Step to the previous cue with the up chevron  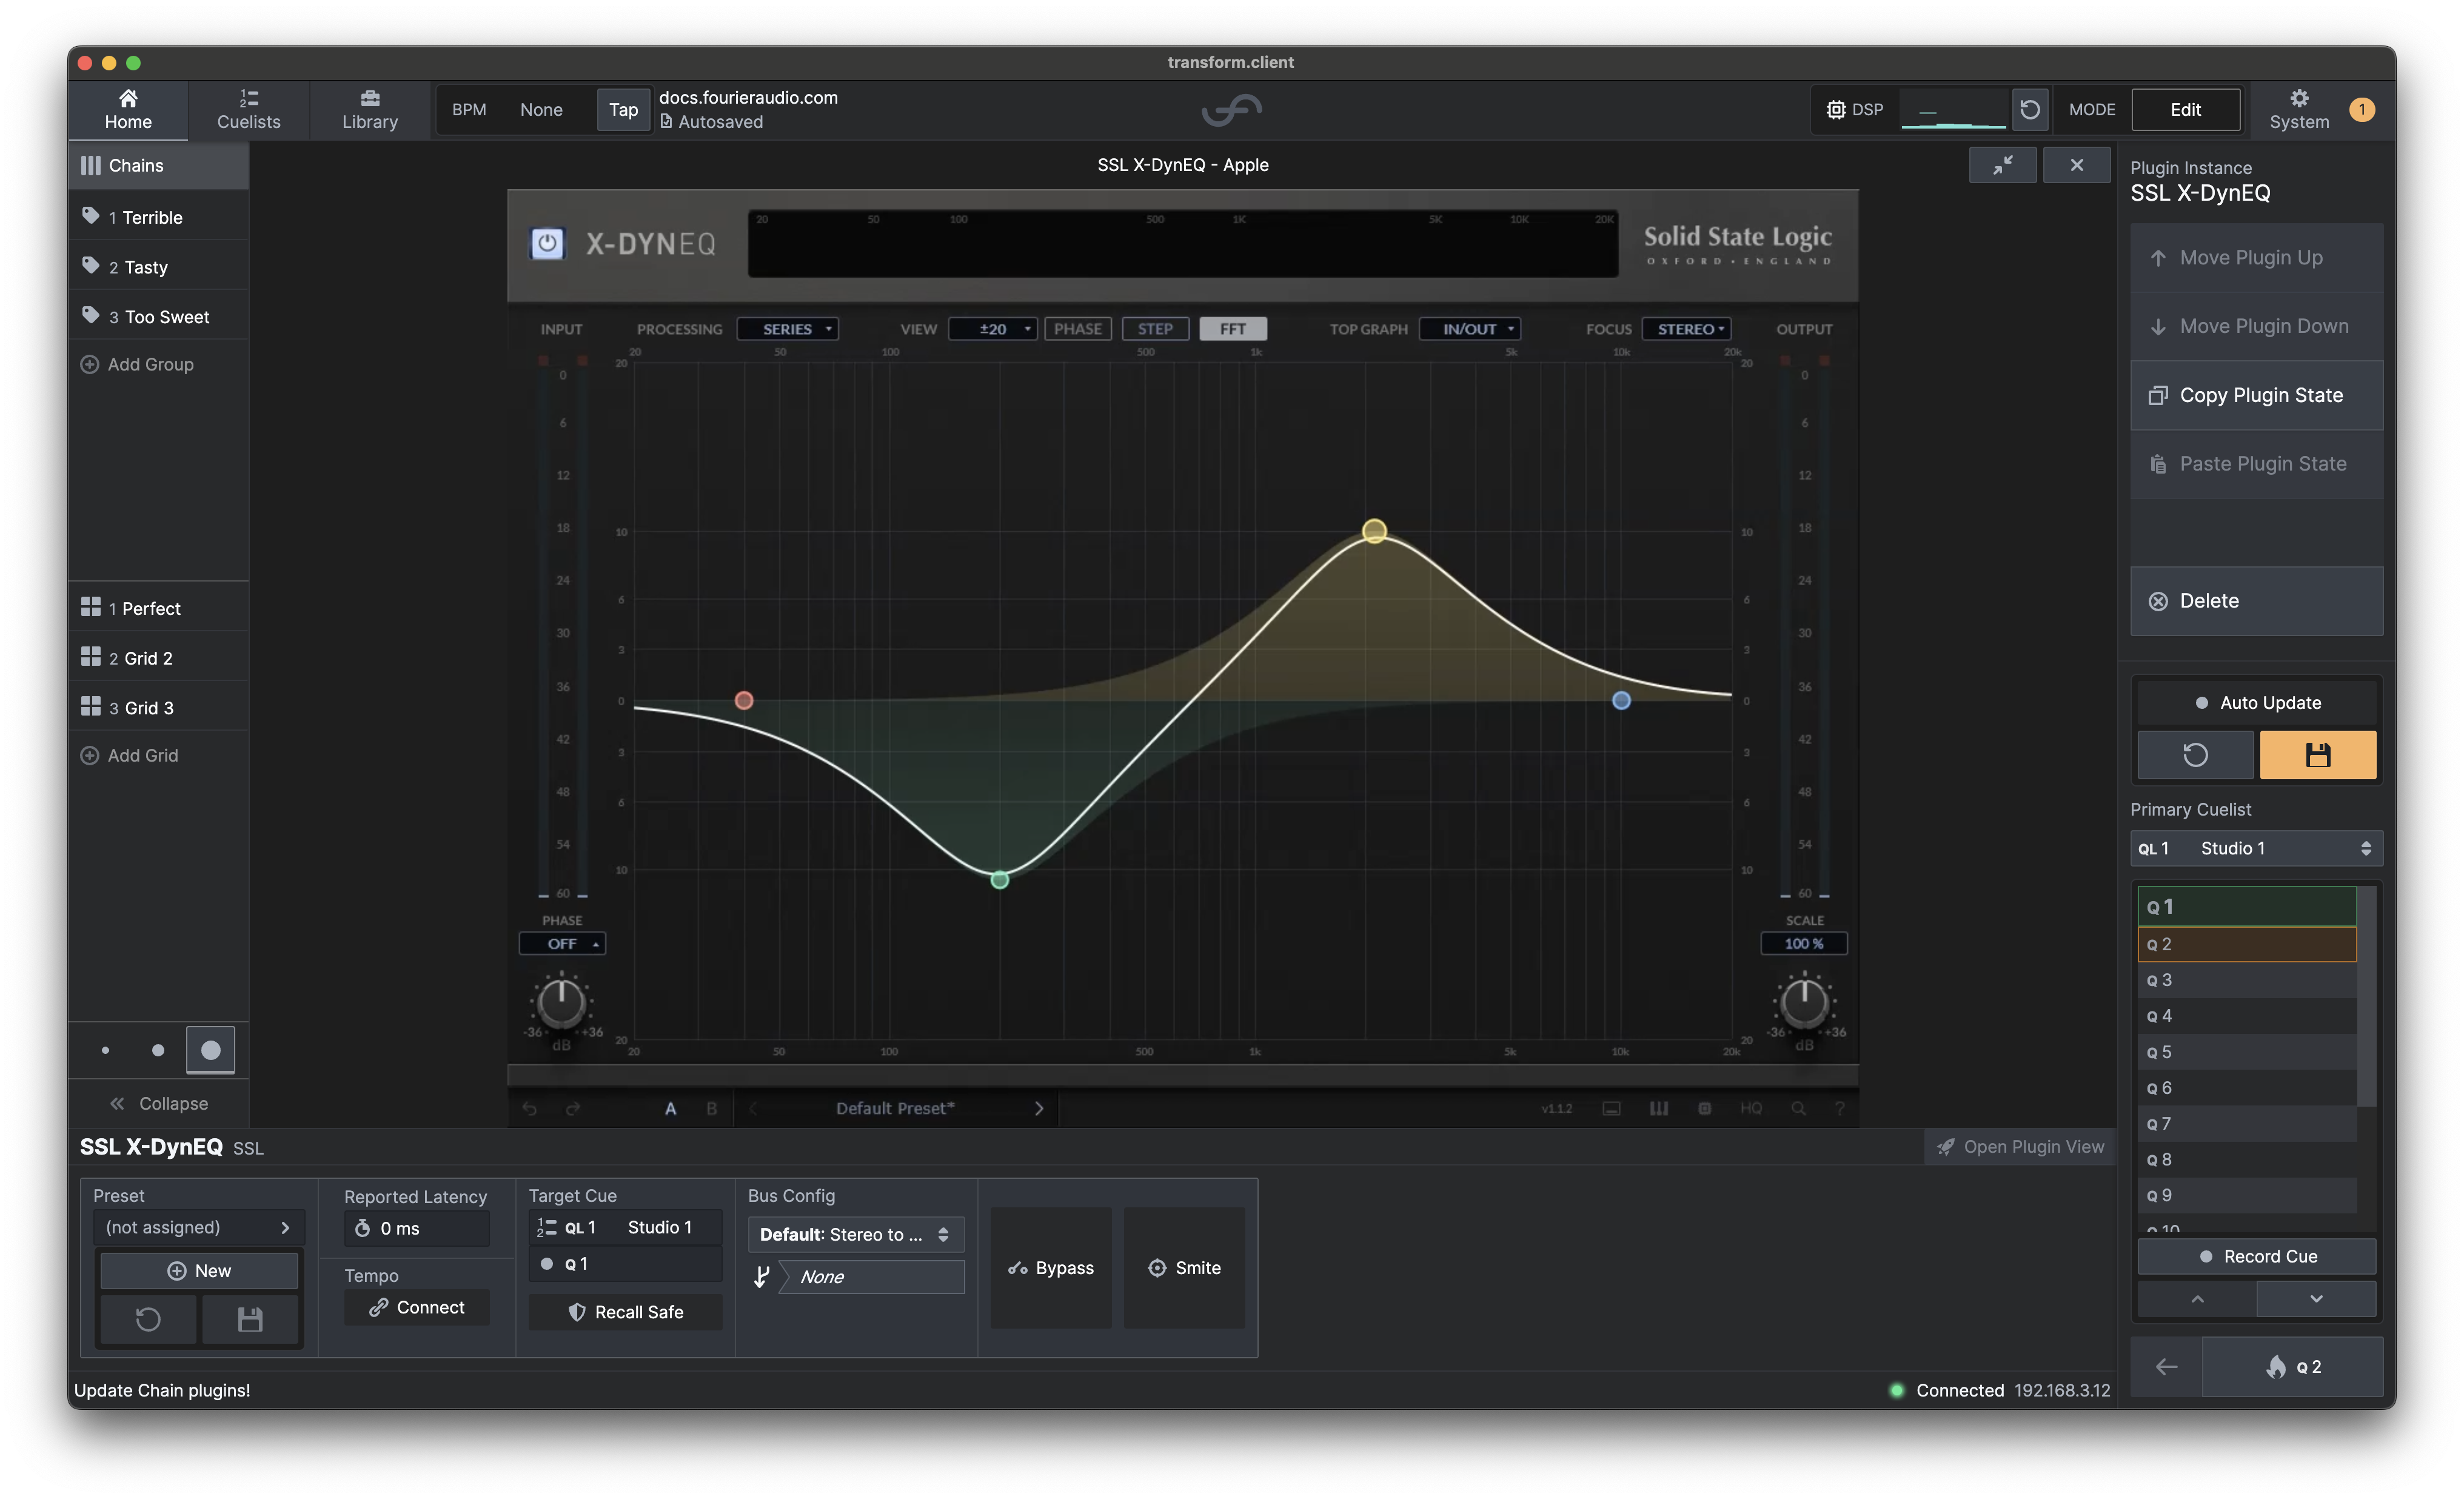2197,1299
